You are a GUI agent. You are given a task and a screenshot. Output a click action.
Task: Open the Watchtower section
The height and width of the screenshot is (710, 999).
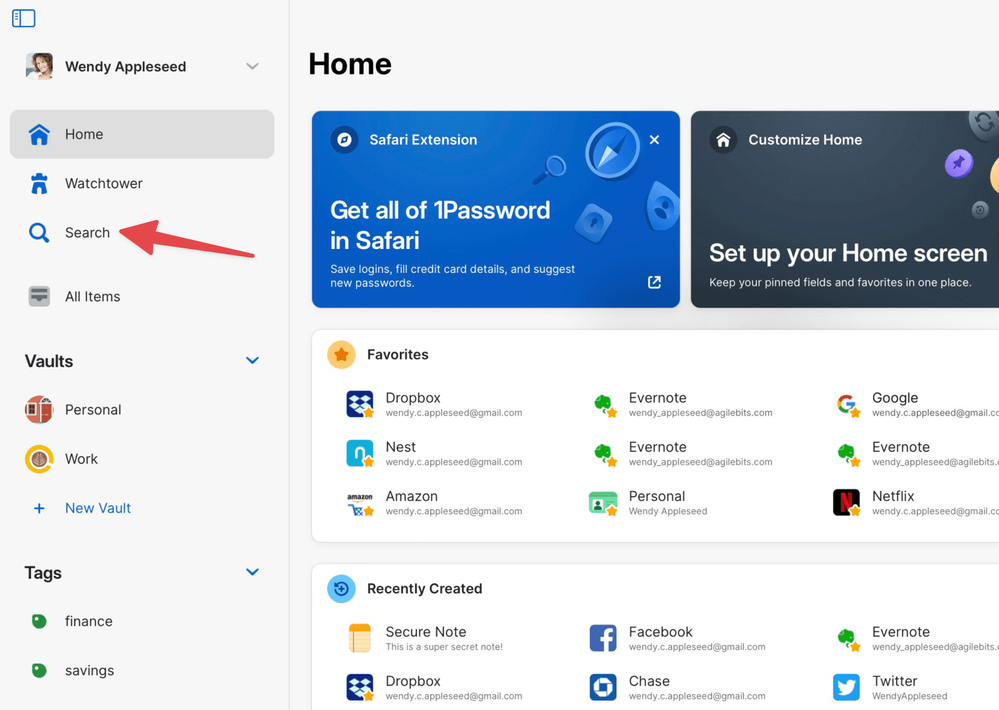point(103,183)
